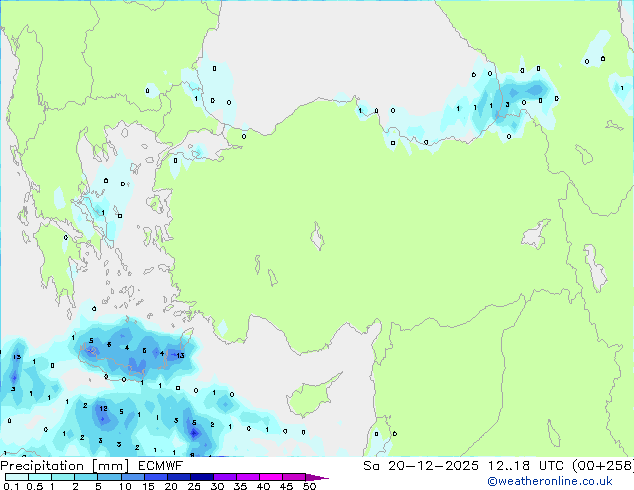Click the "40" legend scale label

263,486
